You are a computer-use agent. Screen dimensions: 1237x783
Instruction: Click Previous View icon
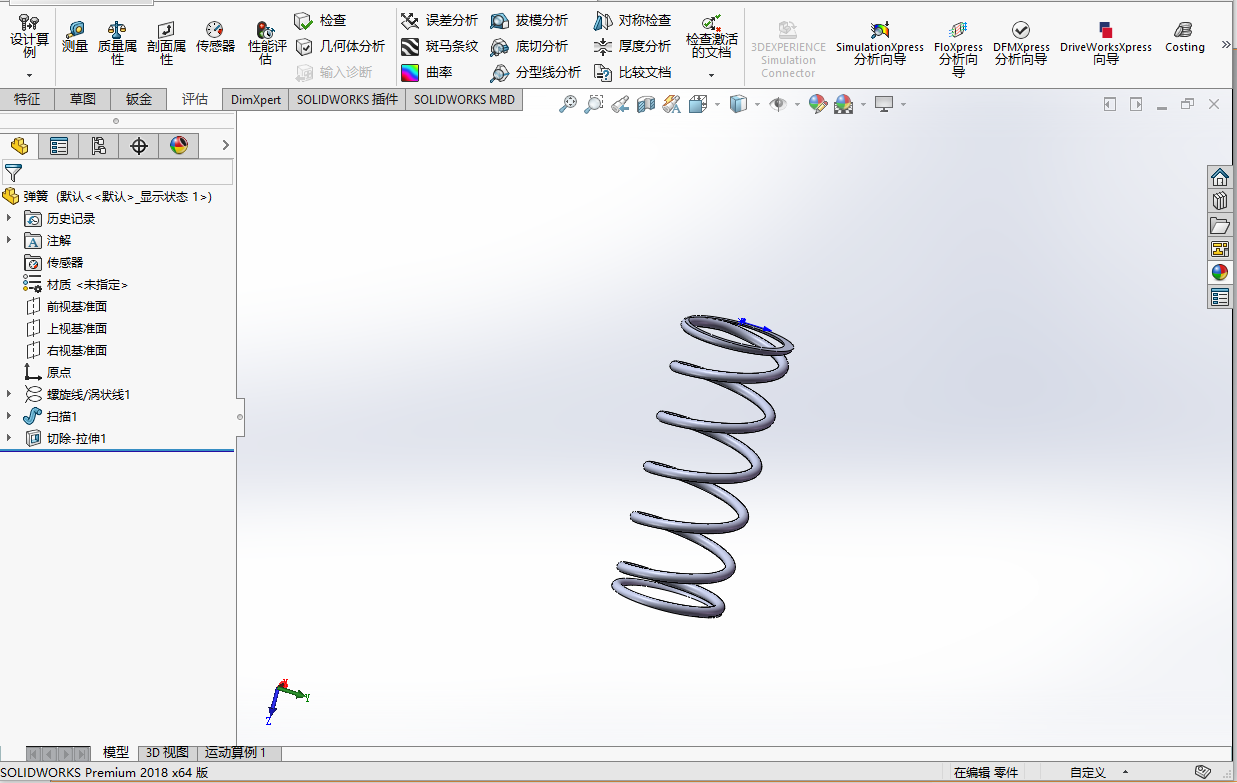620,103
